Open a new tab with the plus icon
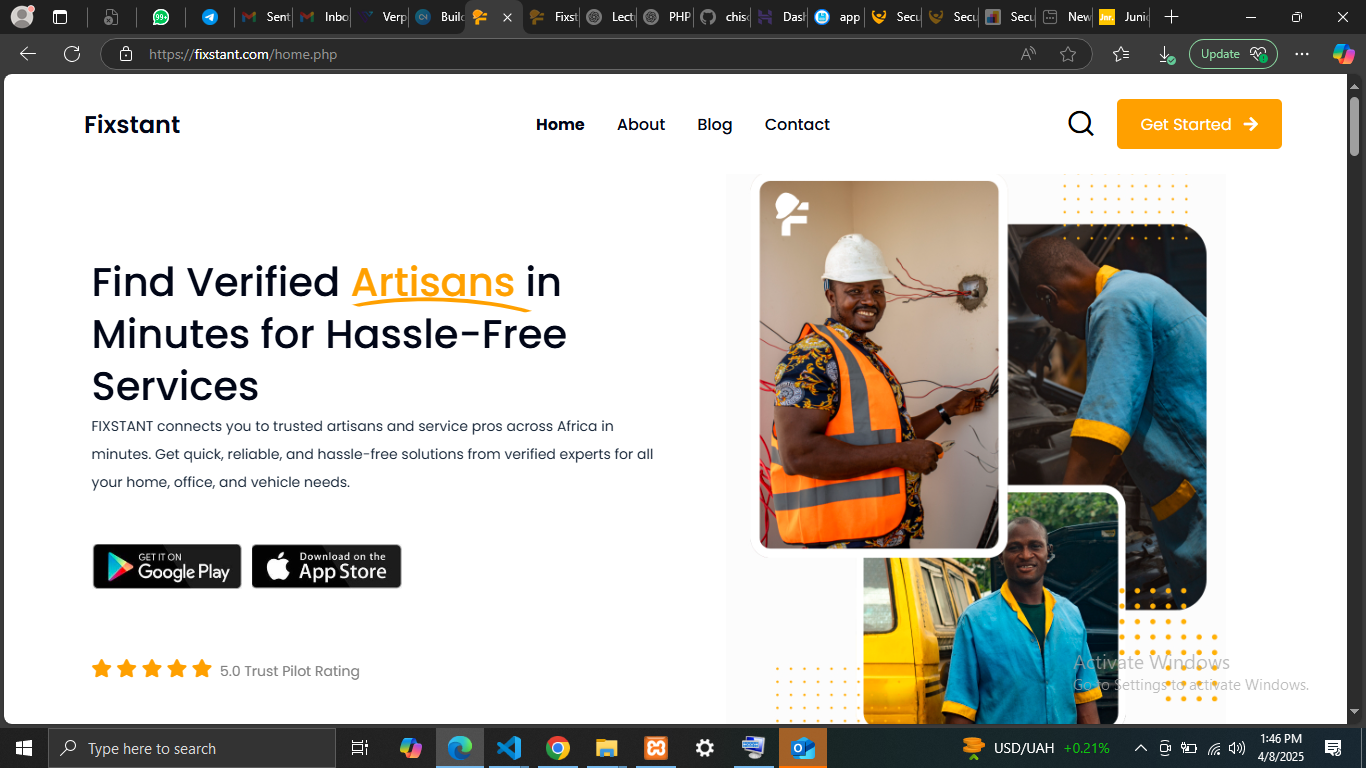The height and width of the screenshot is (768, 1366). tap(1172, 17)
